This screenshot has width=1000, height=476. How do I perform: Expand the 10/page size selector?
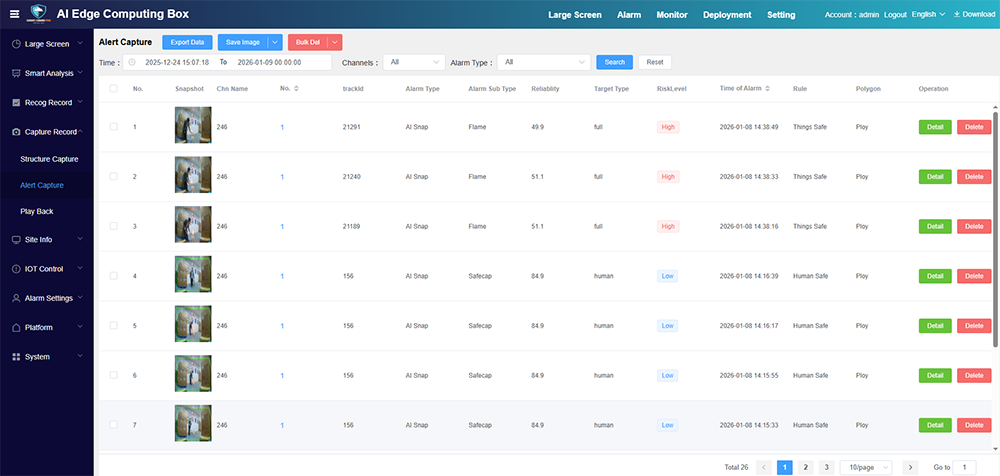(866, 467)
